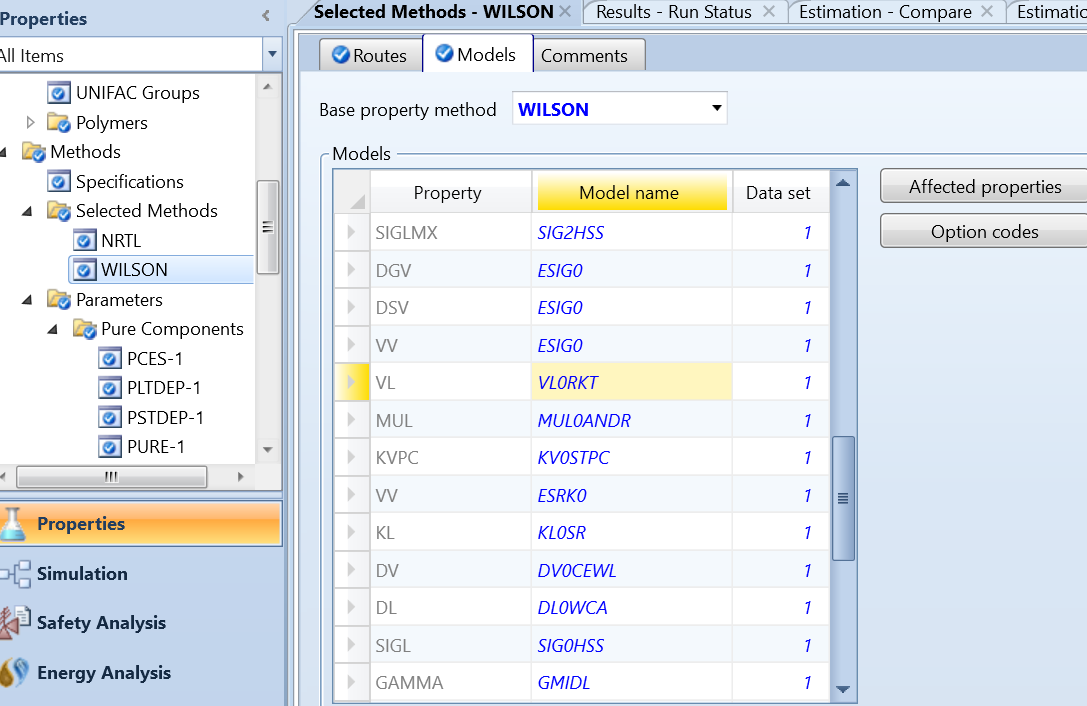Collapse the Properties navigation pane arrow
The image size is (1087, 706).
pos(266,15)
